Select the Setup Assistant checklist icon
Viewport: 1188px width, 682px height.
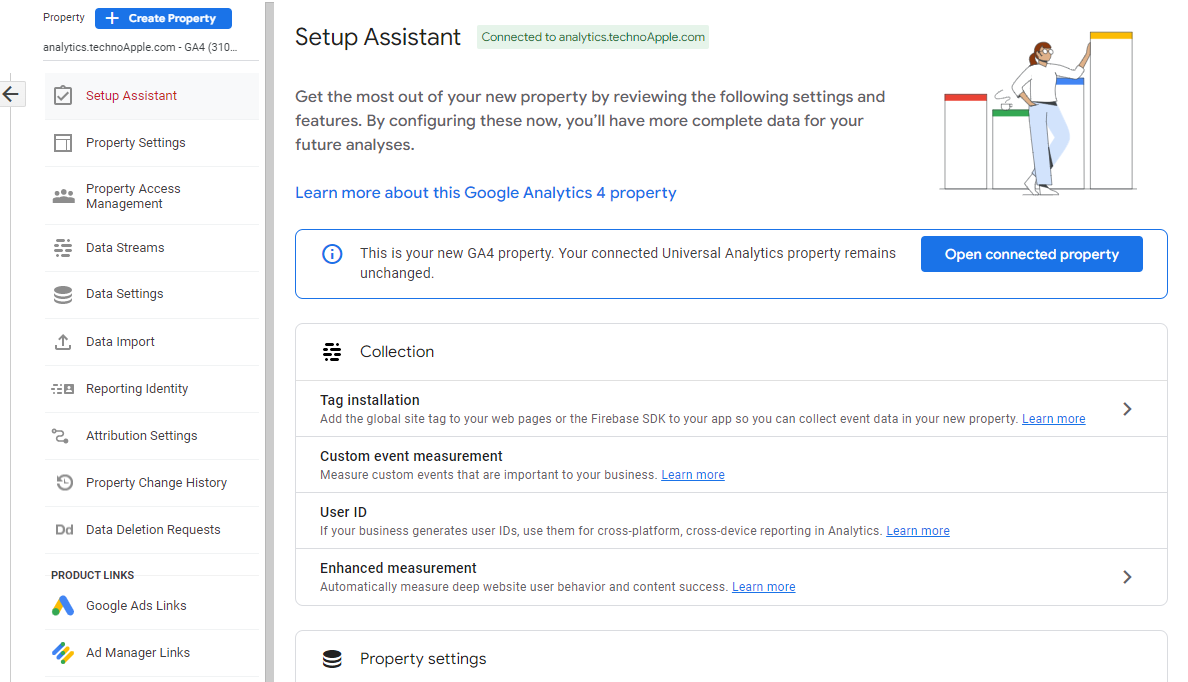64,94
